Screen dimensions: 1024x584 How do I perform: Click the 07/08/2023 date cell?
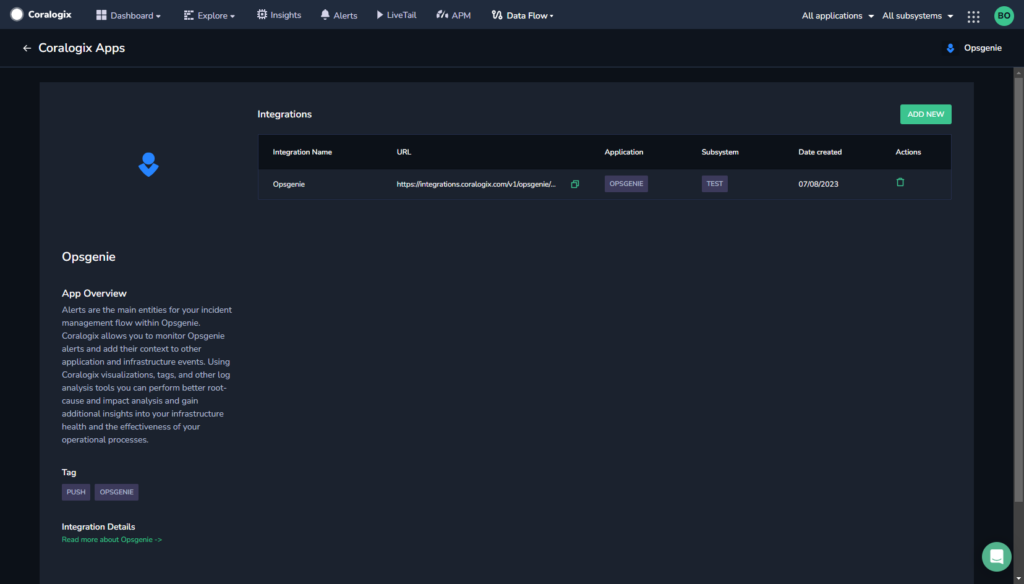tap(818, 184)
